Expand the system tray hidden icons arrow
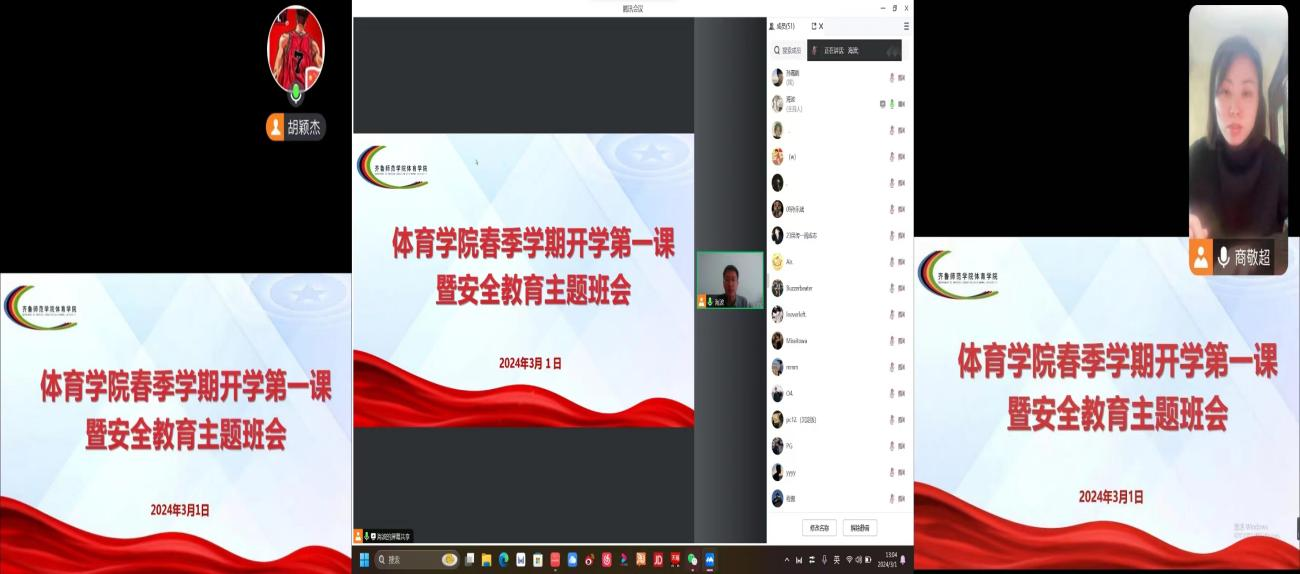1300x574 pixels. coord(786,559)
